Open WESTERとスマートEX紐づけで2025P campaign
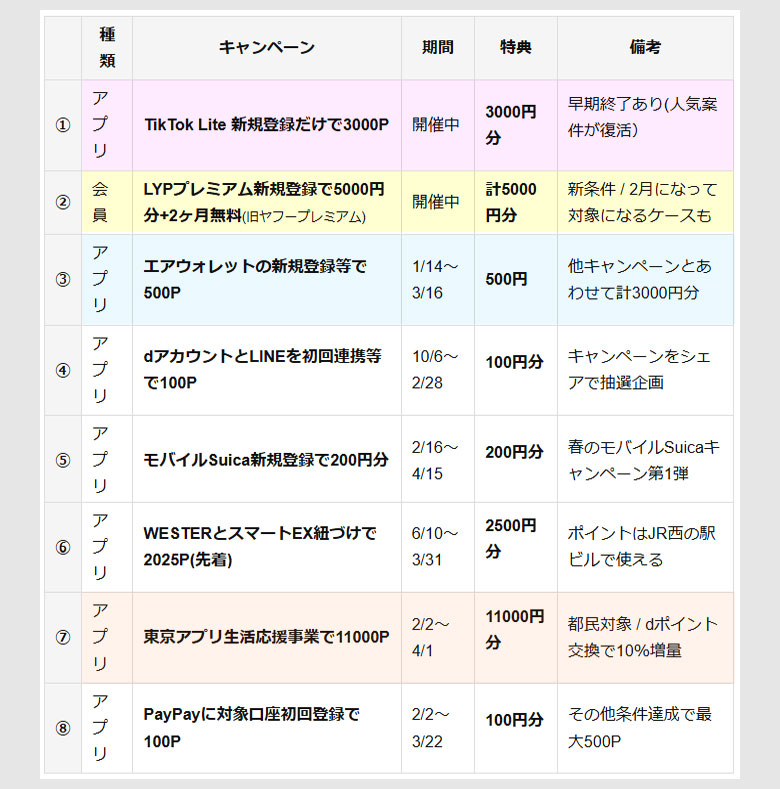 click(x=260, y=546)
